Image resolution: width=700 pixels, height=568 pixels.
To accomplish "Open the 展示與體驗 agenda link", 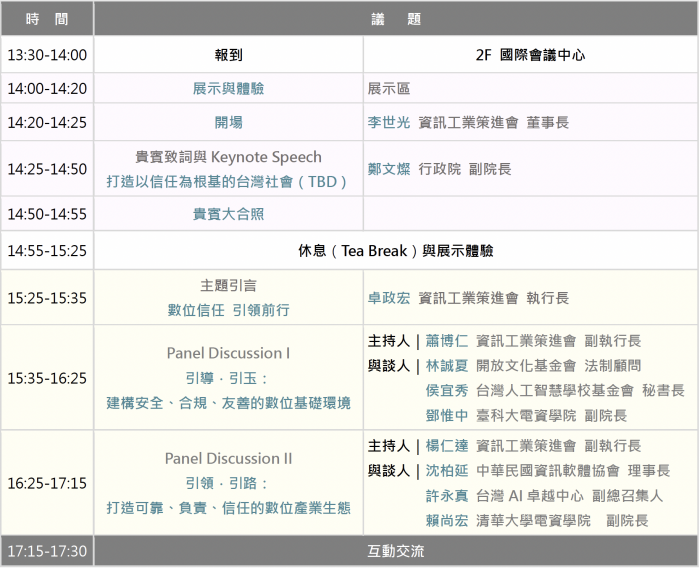I will click(x=228, y=89).
